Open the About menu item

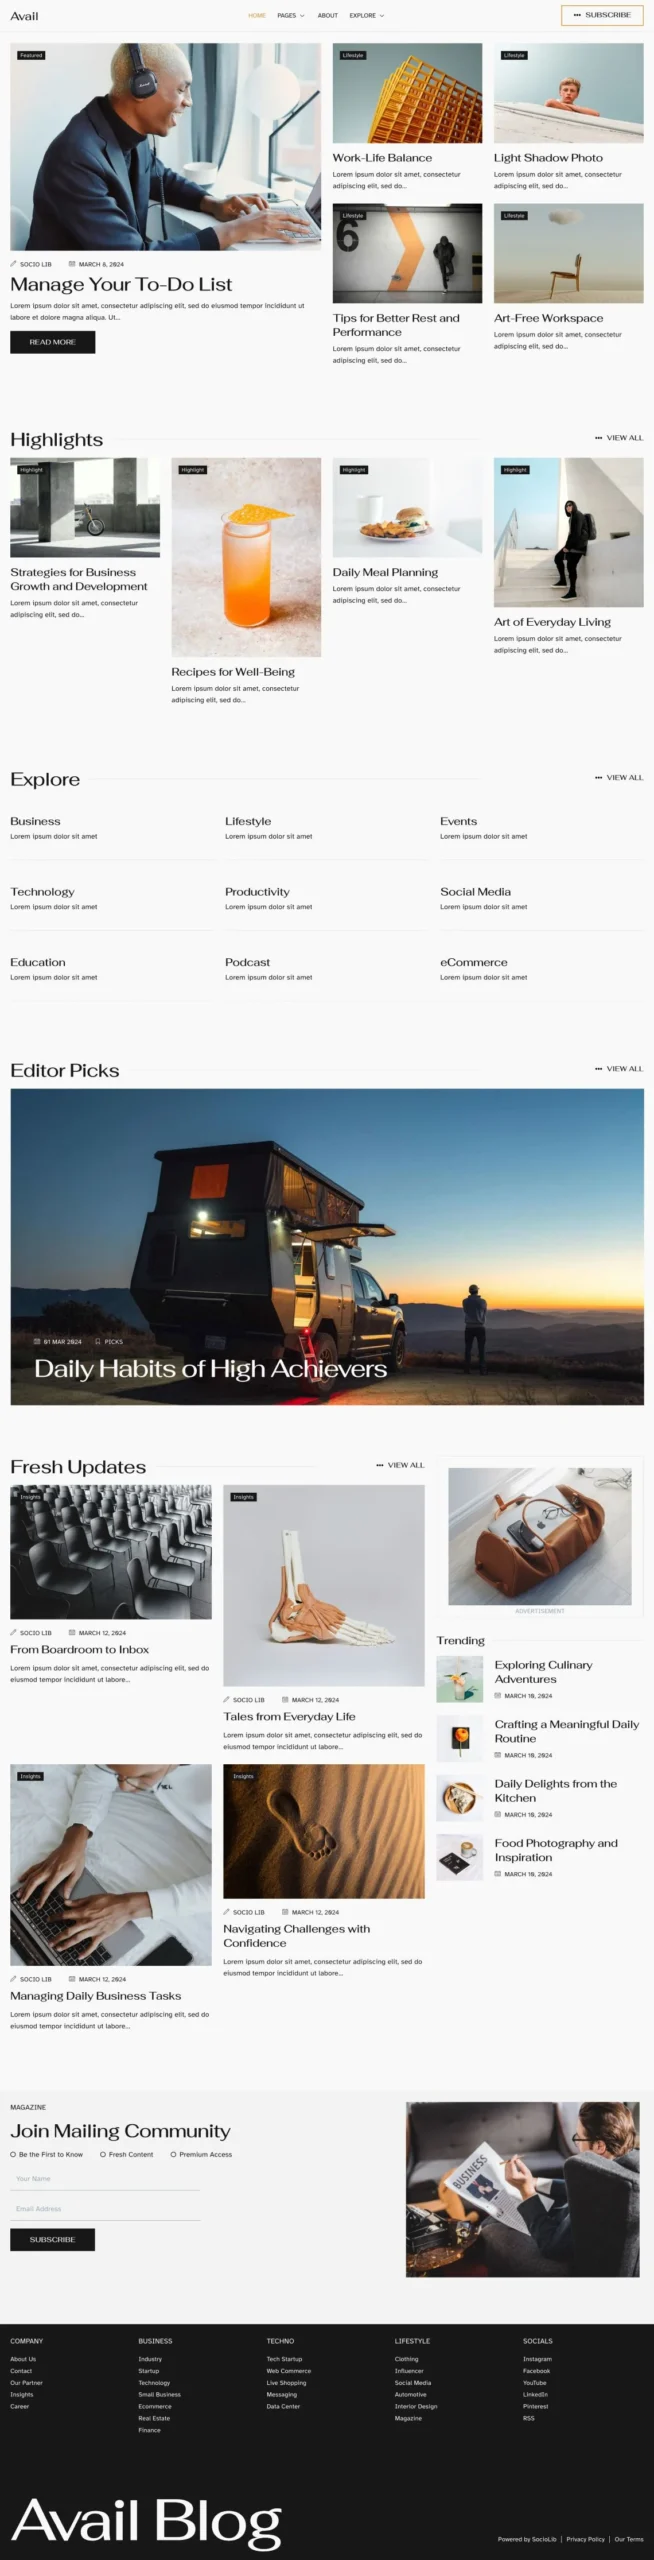tap(328, 16)
